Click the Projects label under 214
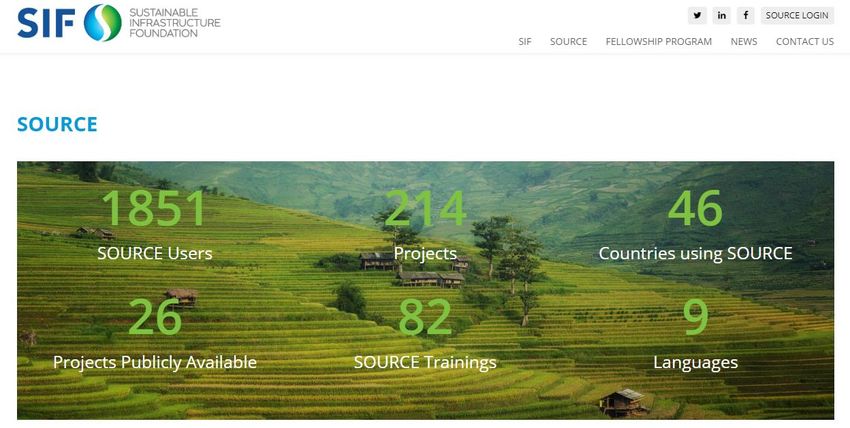Image resolution: width=850 pixels, height=428 pixels. pyautogui.click(x=425, y=254)
